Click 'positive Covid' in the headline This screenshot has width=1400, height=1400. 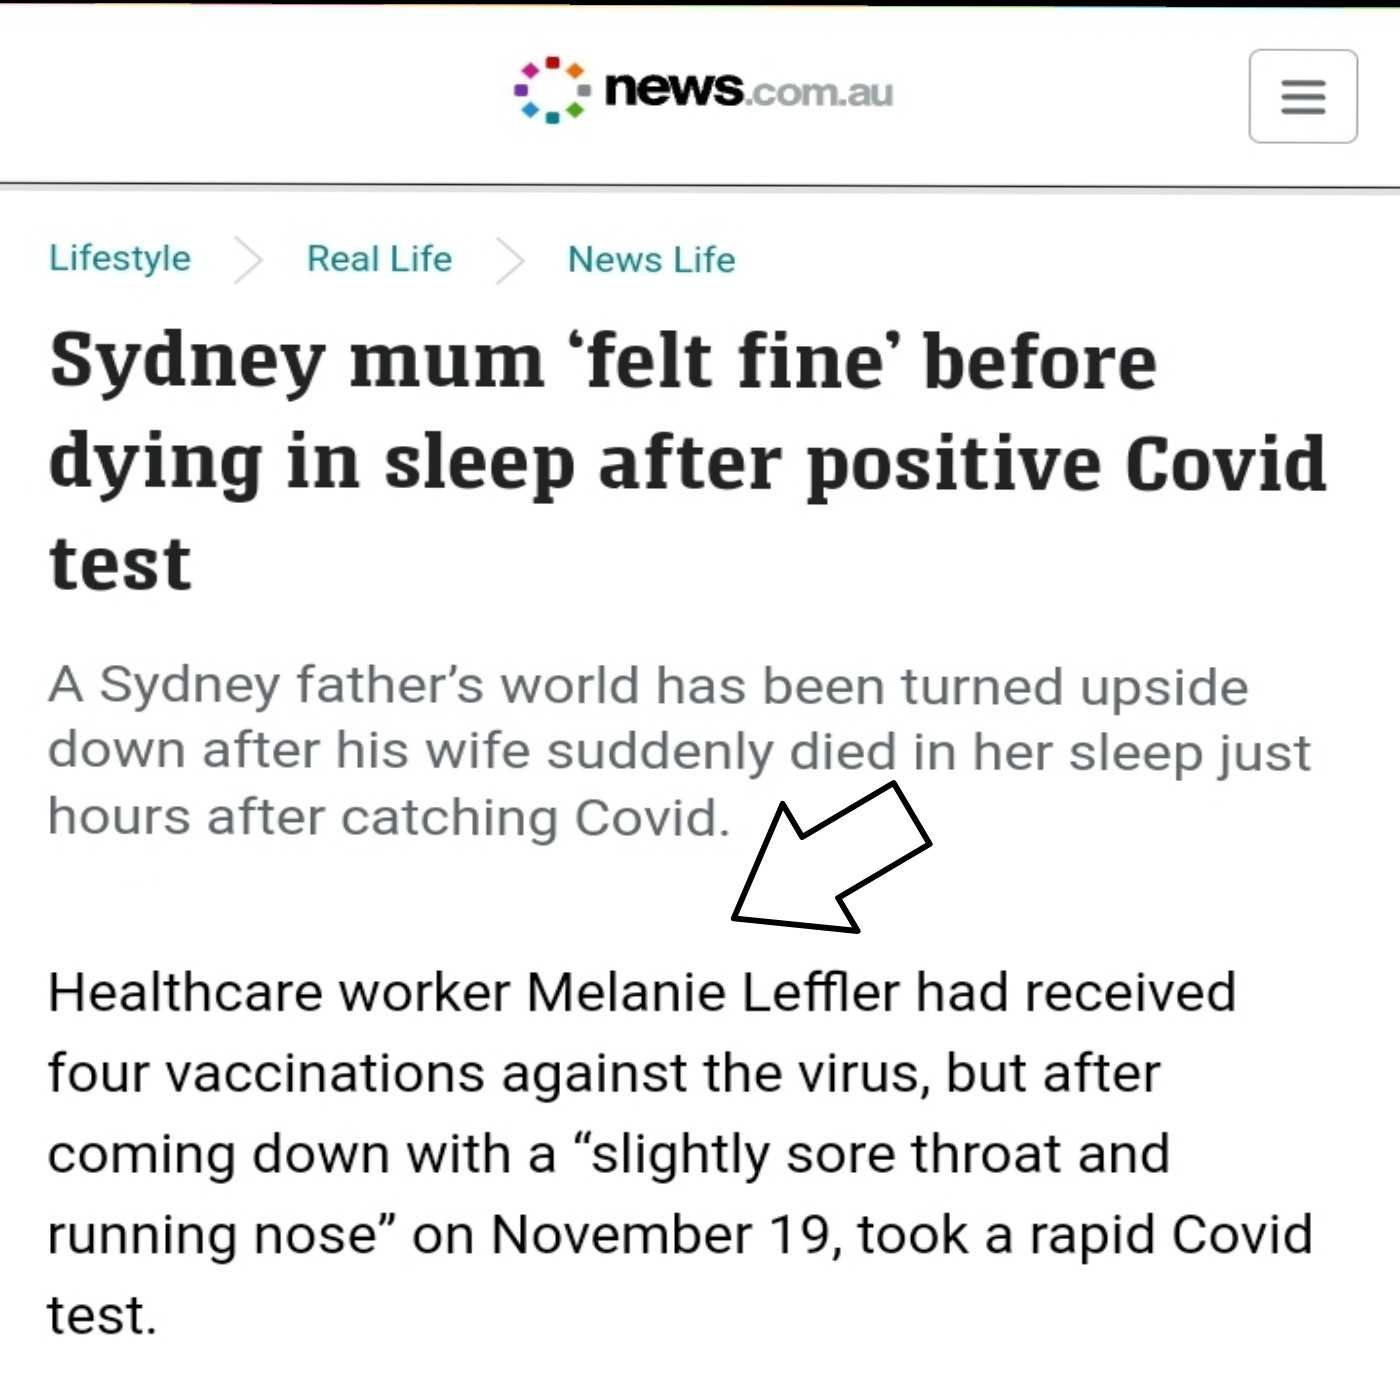[x=1066, y=463]
